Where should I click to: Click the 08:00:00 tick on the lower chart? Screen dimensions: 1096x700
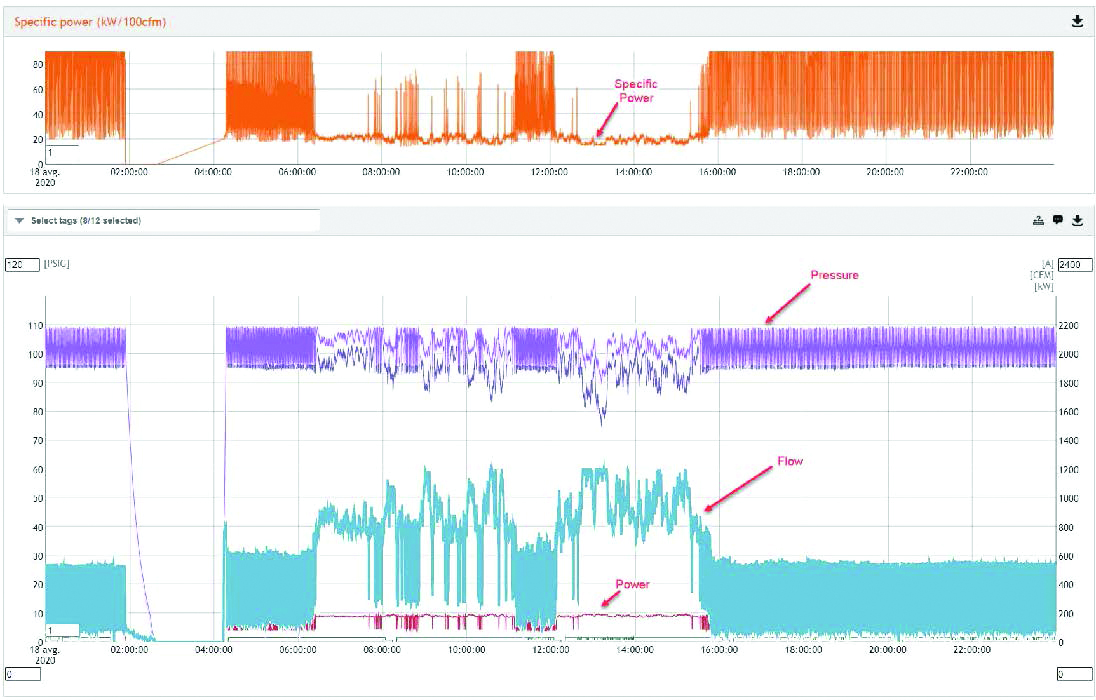point(382,650)
